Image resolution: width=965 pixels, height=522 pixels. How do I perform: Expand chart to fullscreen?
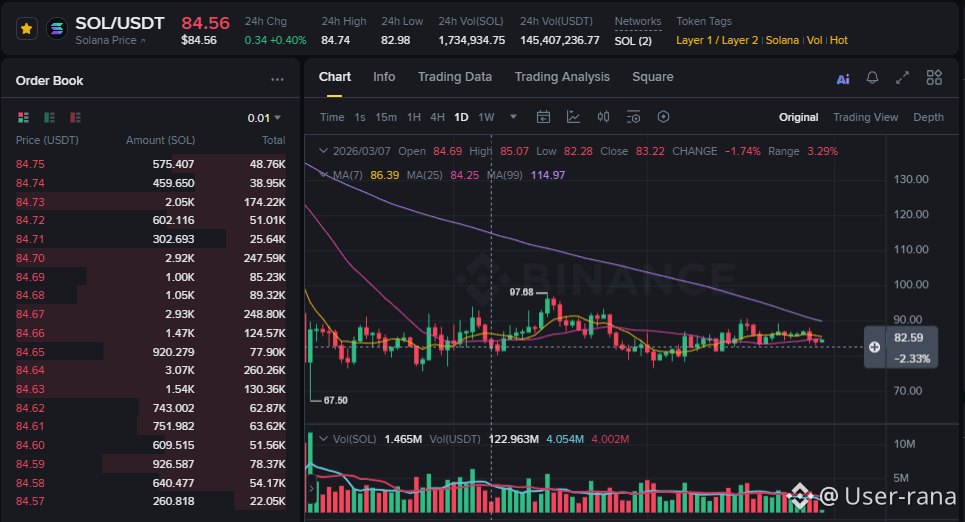pos(902,78)
